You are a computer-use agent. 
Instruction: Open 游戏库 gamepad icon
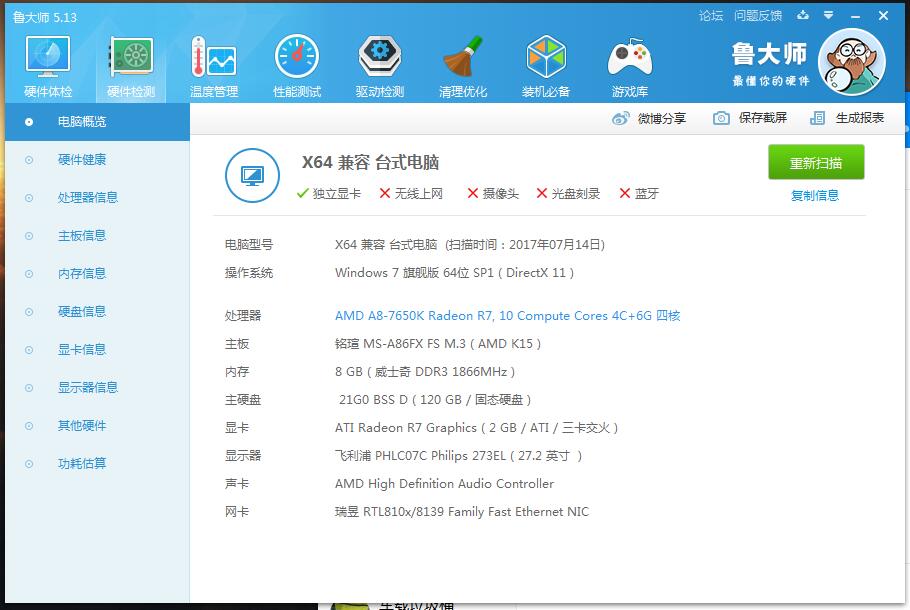coord(630,57)
